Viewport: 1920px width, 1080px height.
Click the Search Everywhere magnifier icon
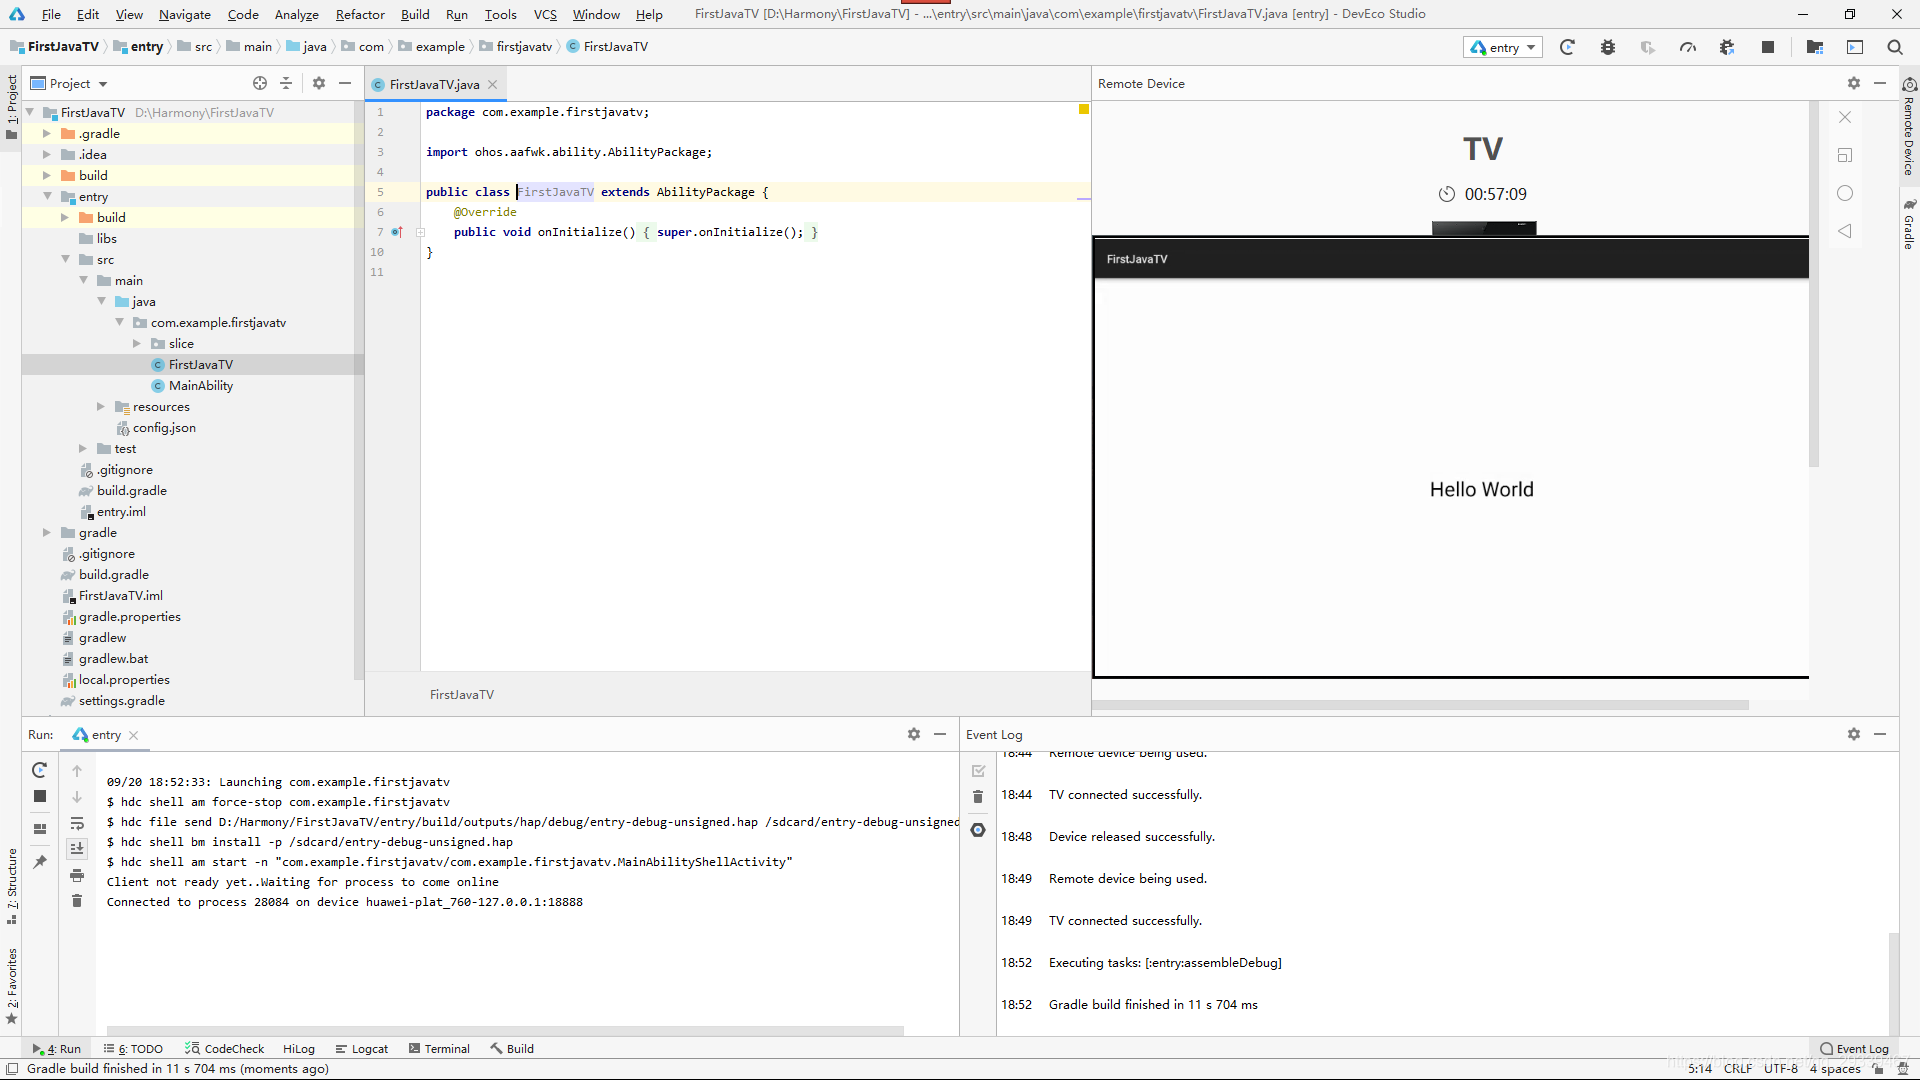point(1894,47)
